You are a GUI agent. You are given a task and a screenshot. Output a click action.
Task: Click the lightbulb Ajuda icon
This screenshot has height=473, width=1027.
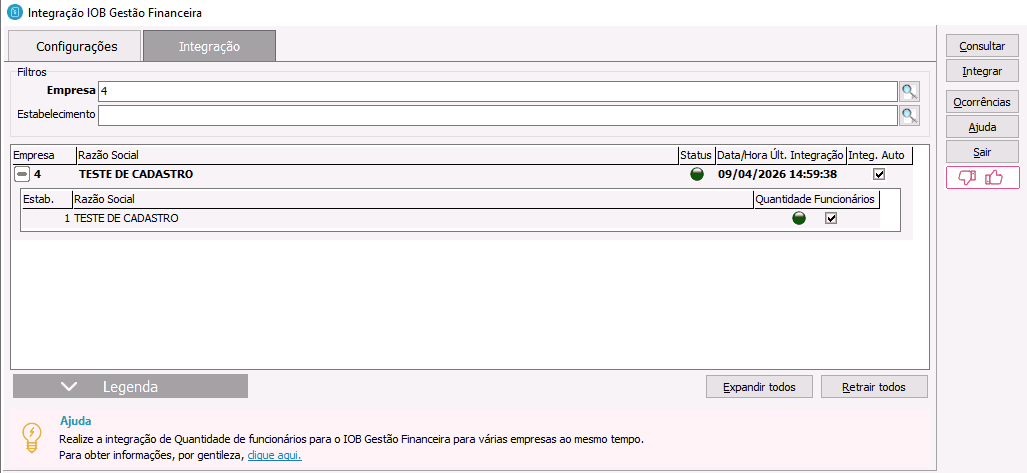coord(31,437)
